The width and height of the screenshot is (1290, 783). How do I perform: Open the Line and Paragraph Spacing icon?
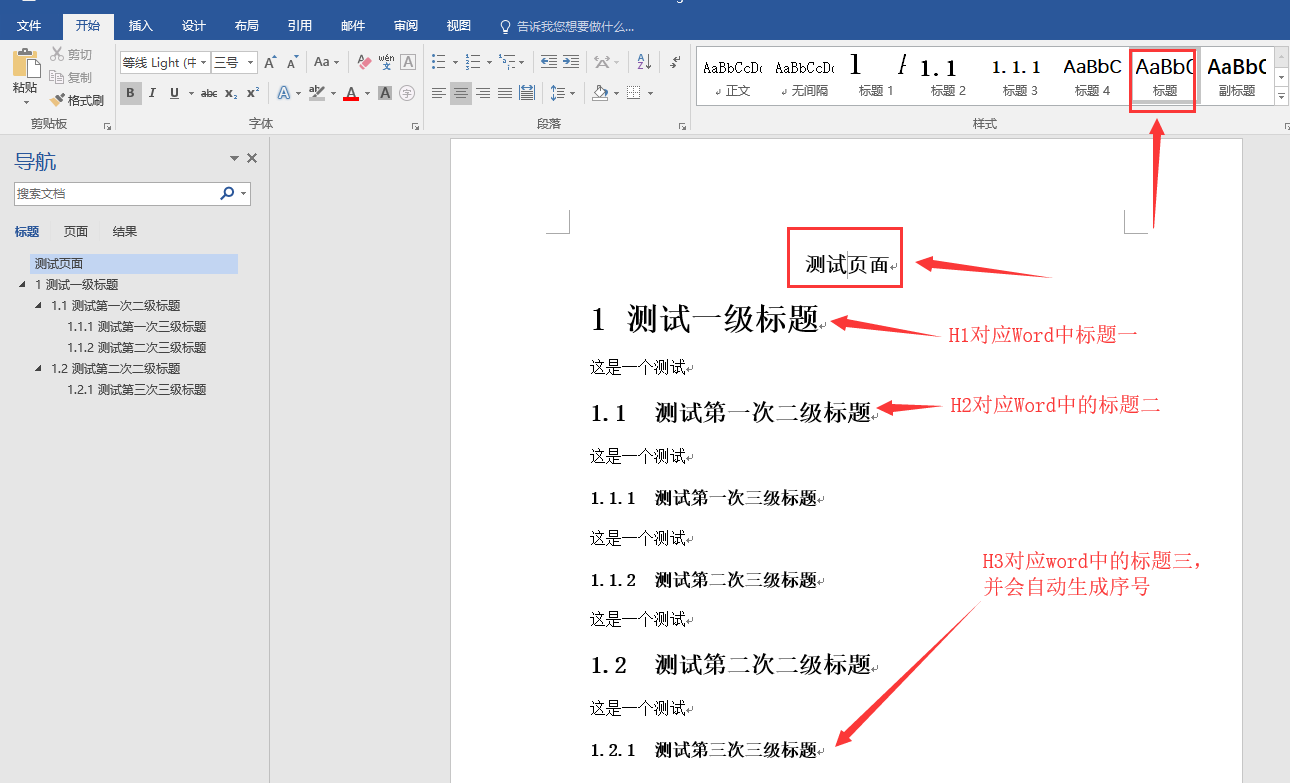click(556, 93)
